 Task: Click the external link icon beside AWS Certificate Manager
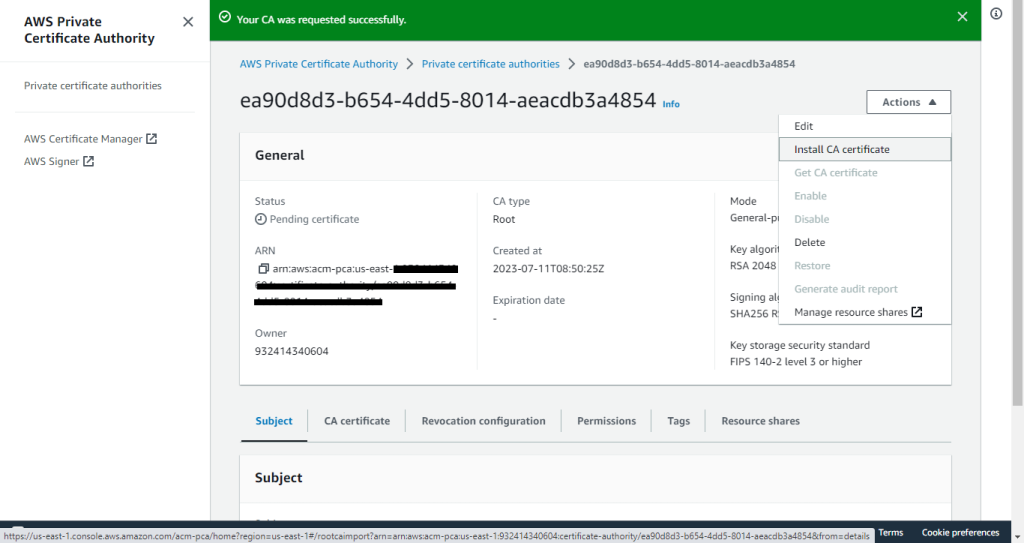[152, 139]
